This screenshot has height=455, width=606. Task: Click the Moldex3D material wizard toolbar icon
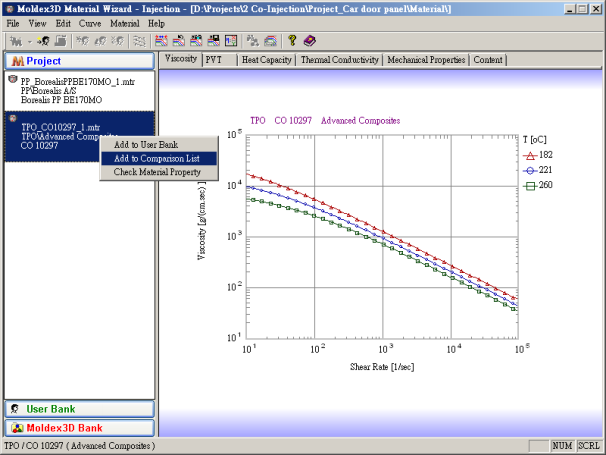[x=16, y=41]
